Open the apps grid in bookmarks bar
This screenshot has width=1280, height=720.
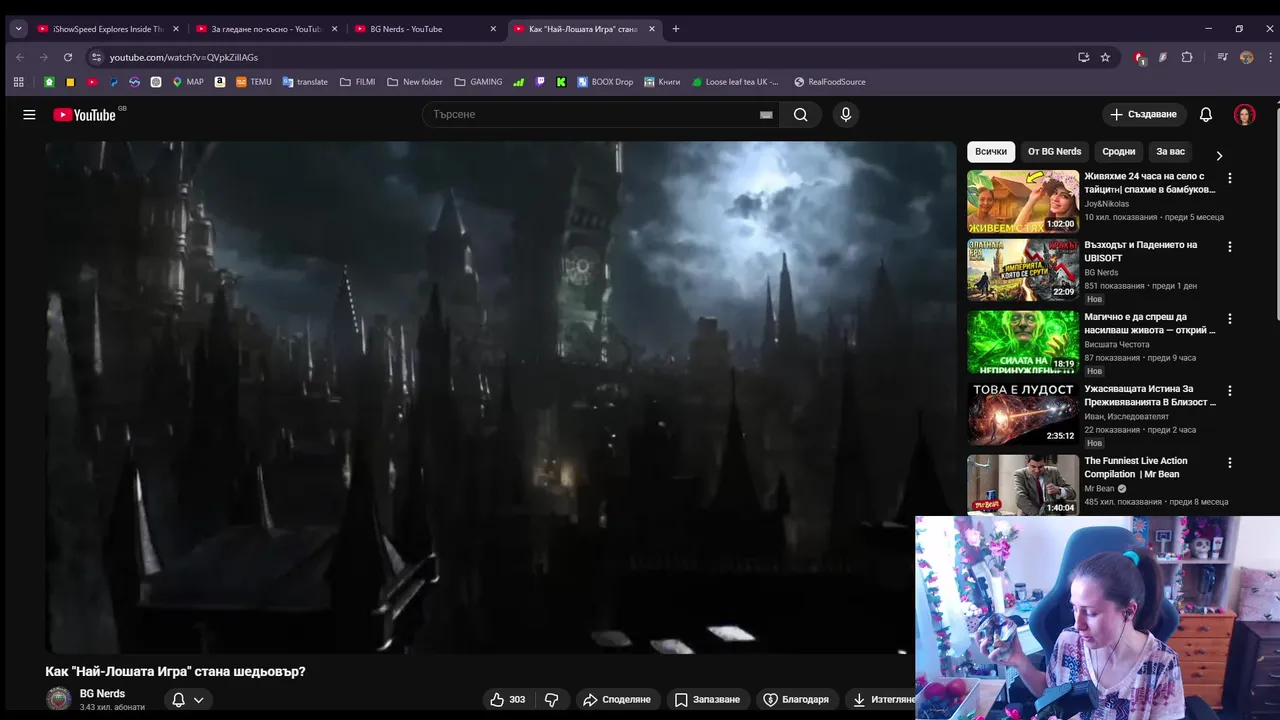point(18,82)
